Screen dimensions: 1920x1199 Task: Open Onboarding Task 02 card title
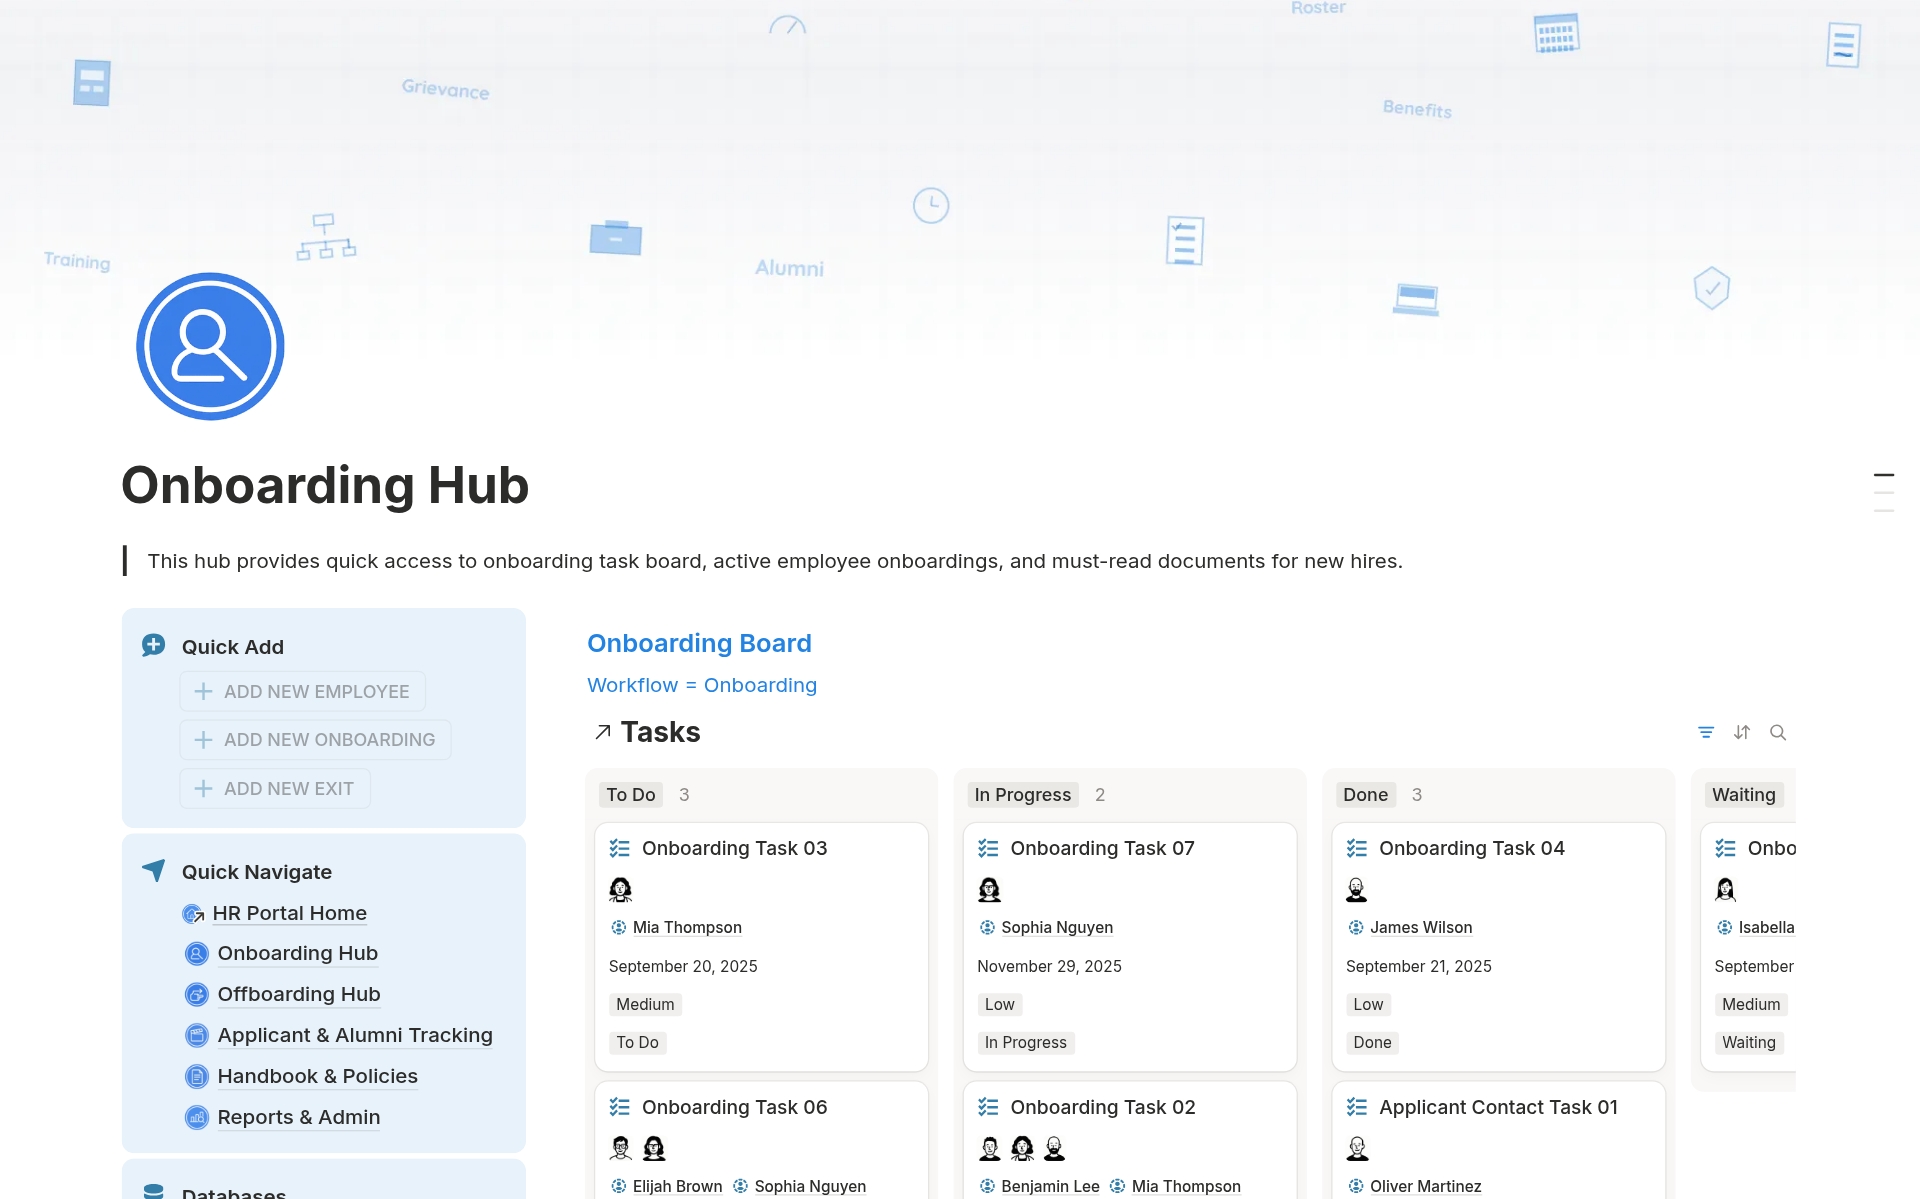pos(1103,1107)
